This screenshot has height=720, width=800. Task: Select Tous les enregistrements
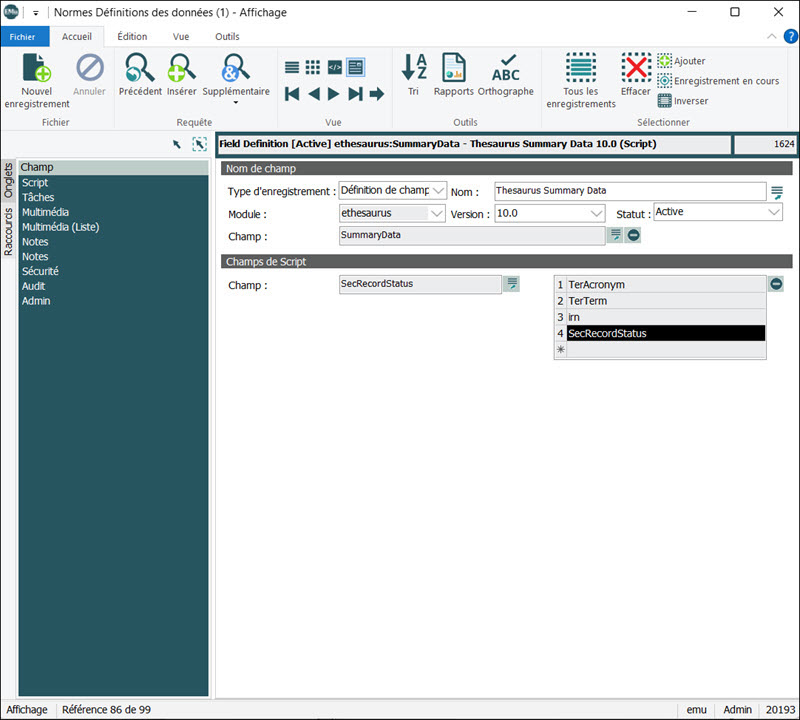(581, 81)
